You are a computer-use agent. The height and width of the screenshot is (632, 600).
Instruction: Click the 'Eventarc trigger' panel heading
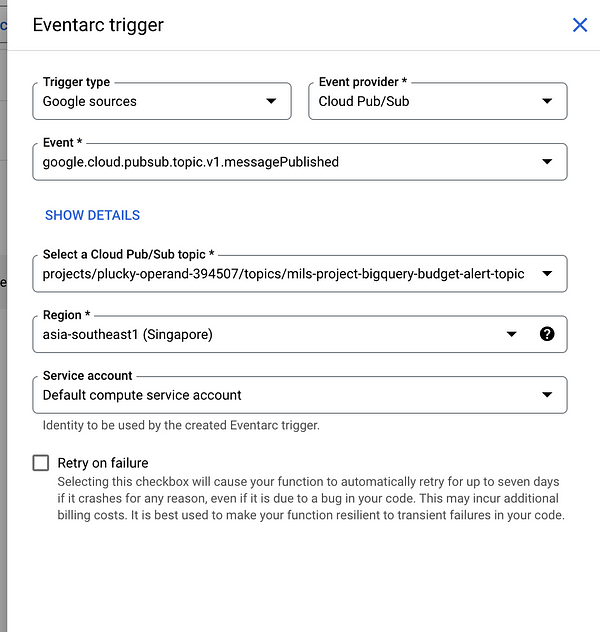click(x=98, y=25)
